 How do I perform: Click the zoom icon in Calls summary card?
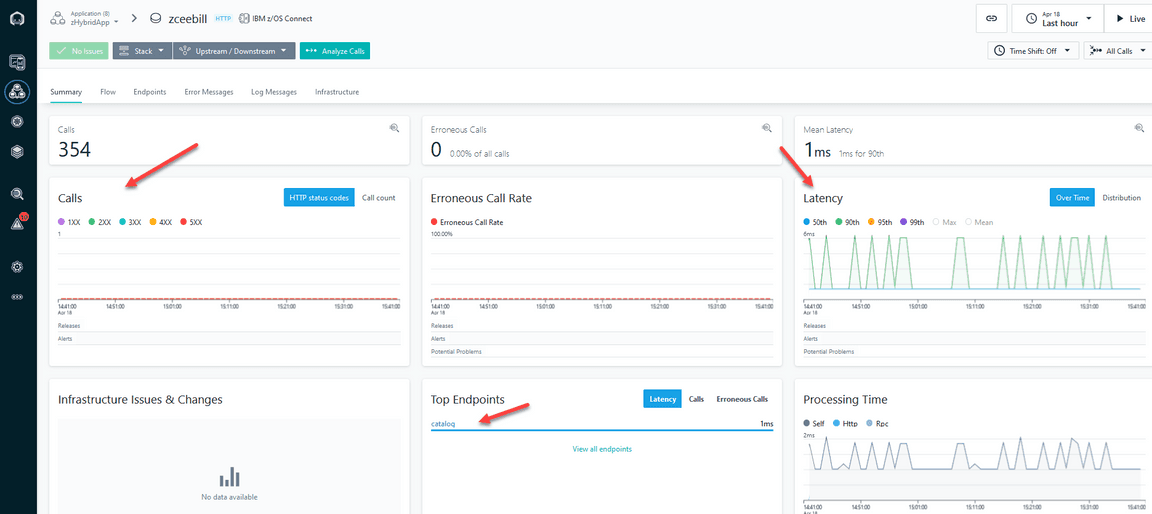(395, 128)
